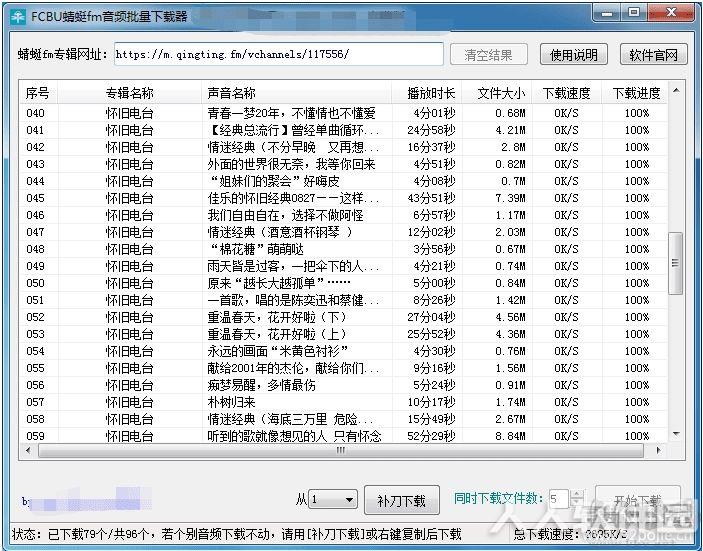Click file size cell 0.68M
Screen dimensions: 703x551
[510, 113]
